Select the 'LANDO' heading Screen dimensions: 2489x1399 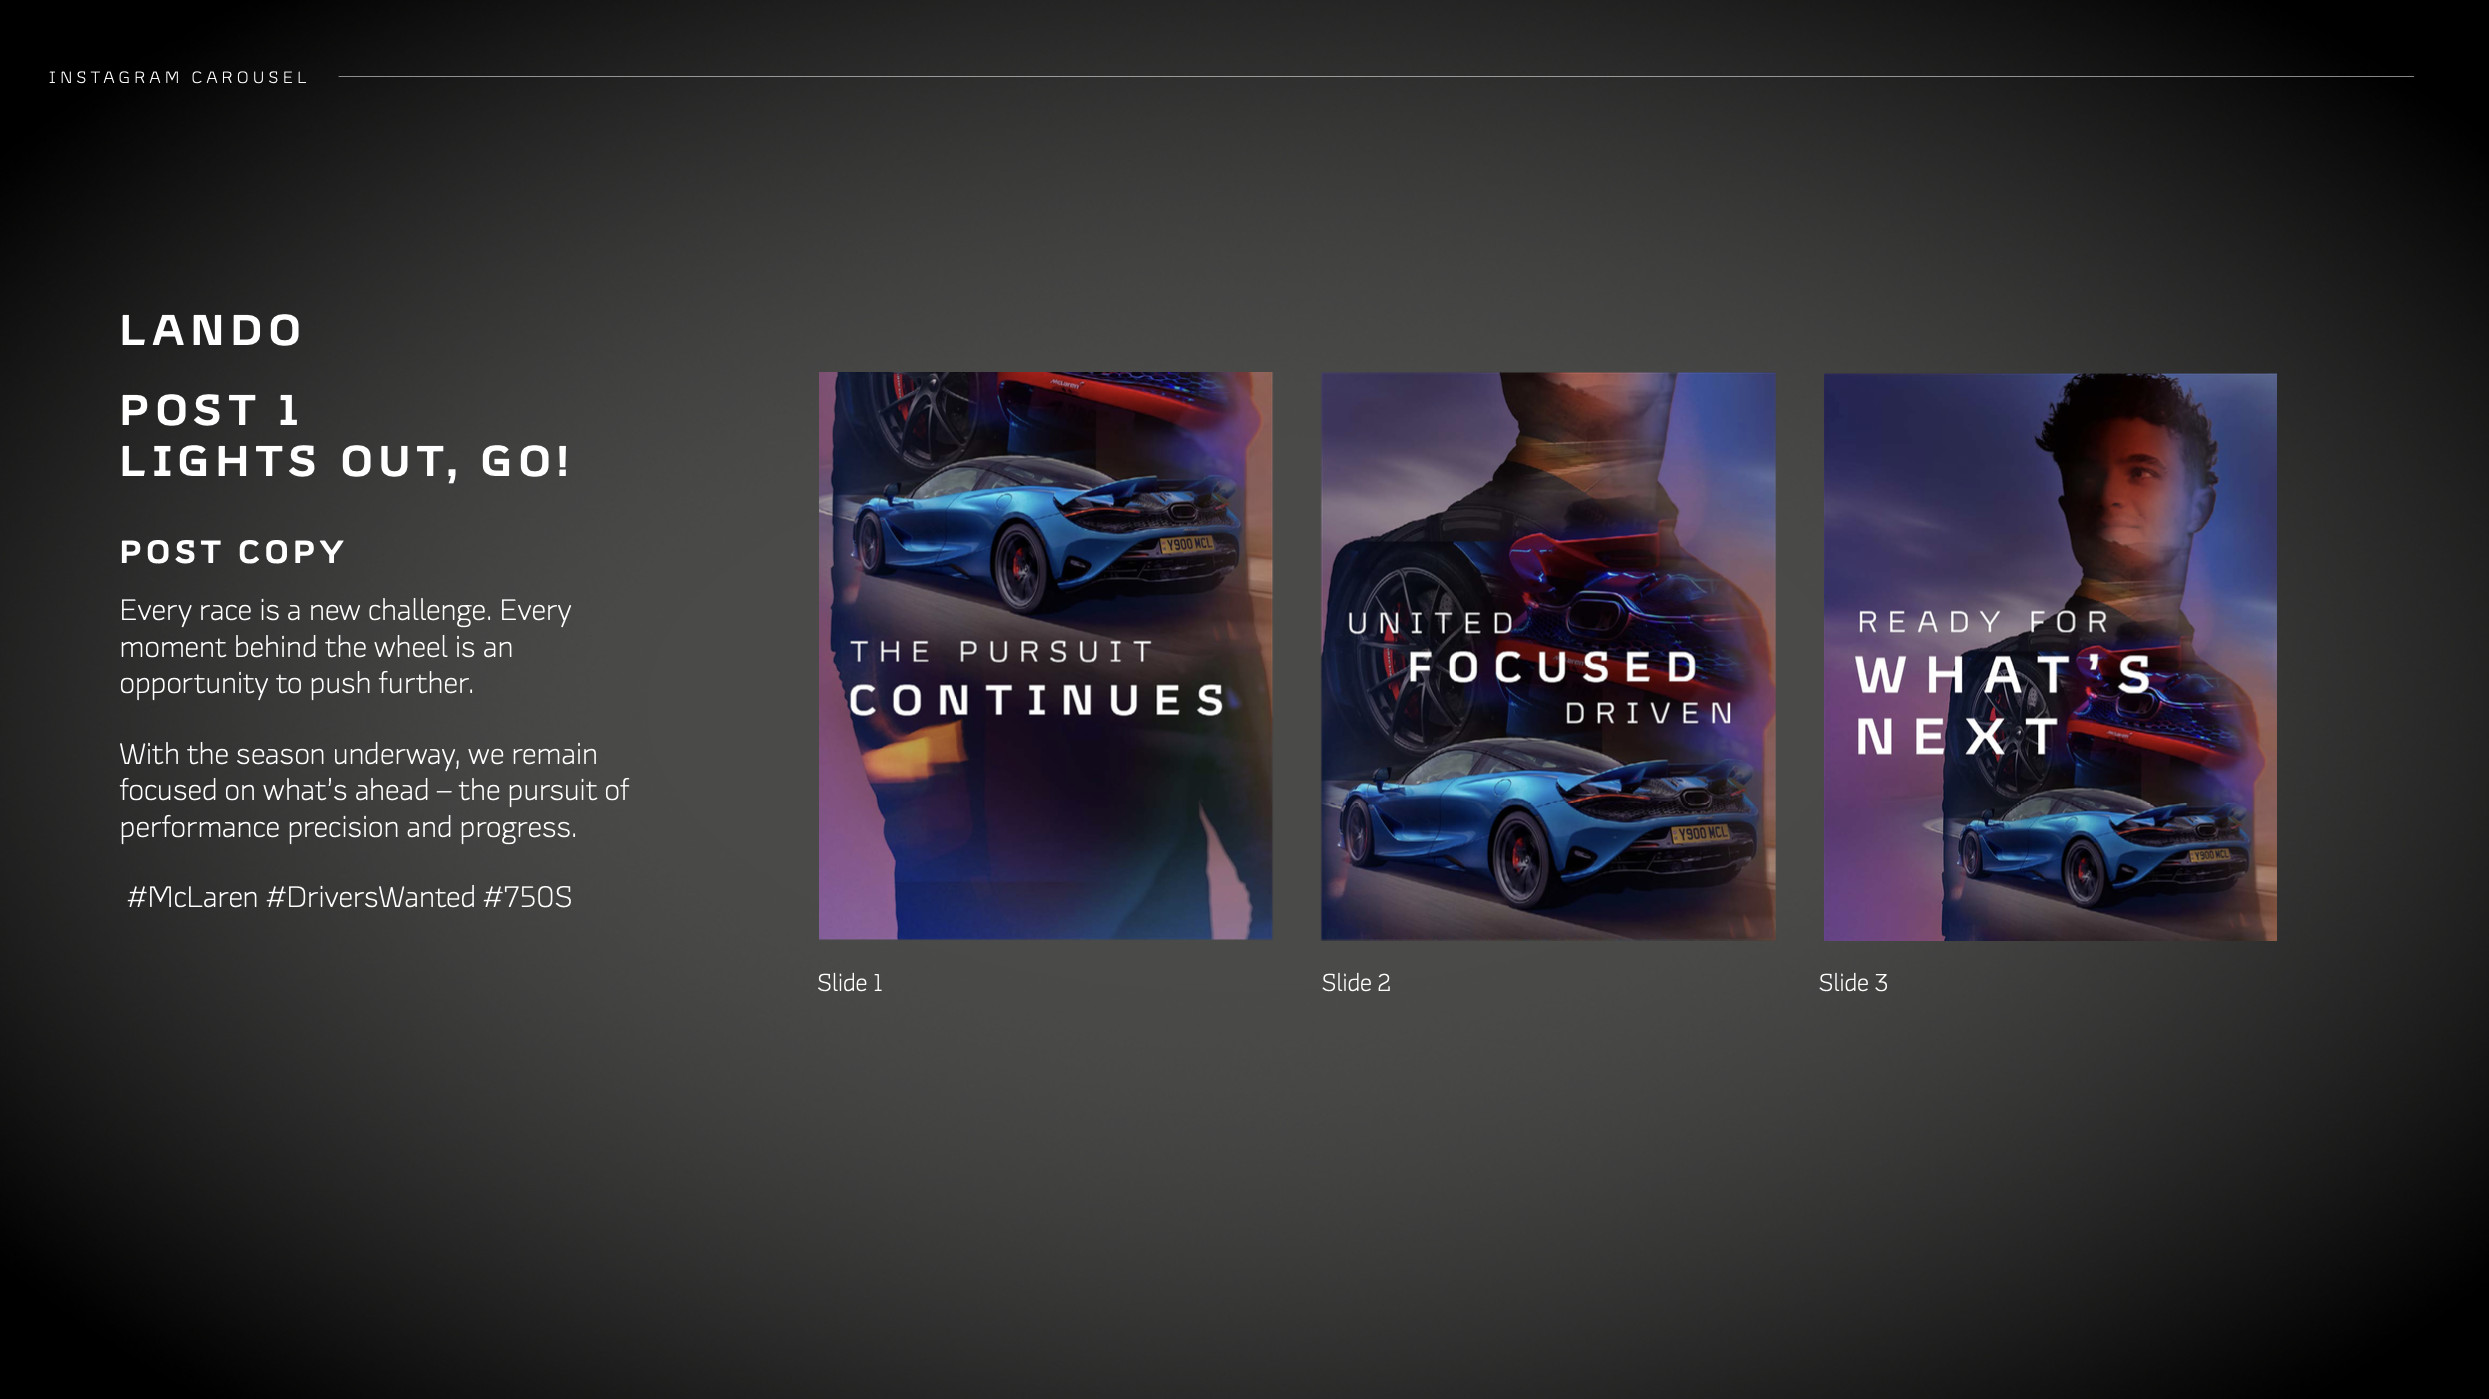211,331
